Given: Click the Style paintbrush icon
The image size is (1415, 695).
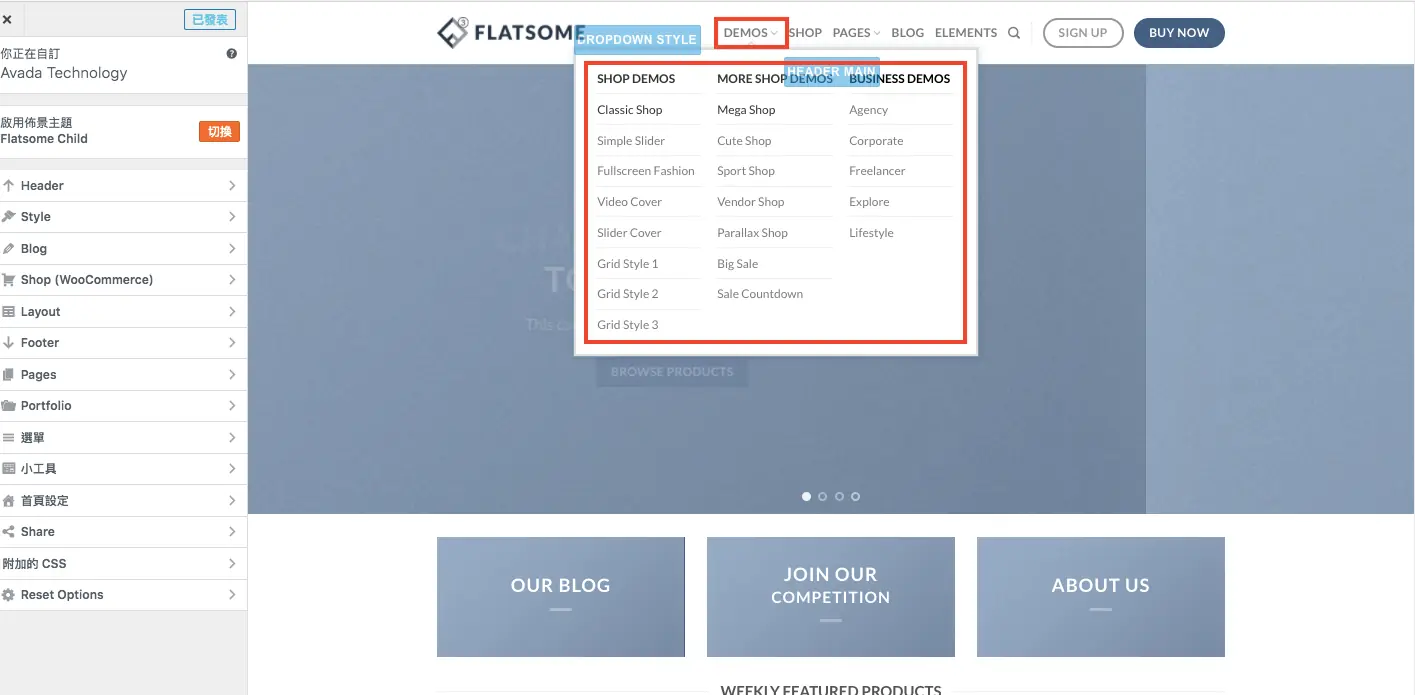Looking at the screenshot, I should click(x=9, y=216).
